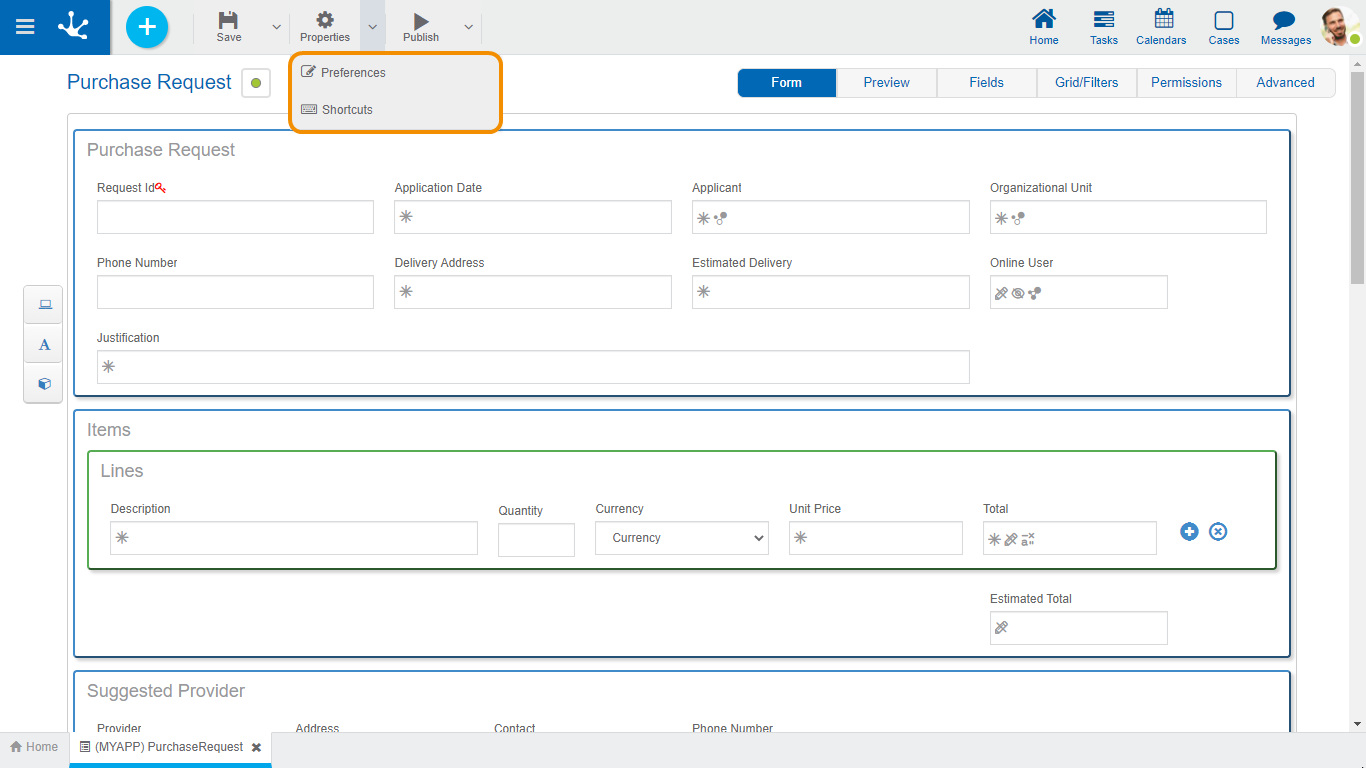Image resolution: width=1366 pixels, height=768 pixels.
Task: Switch to the Form tab
Action: [x=787, y=83]
